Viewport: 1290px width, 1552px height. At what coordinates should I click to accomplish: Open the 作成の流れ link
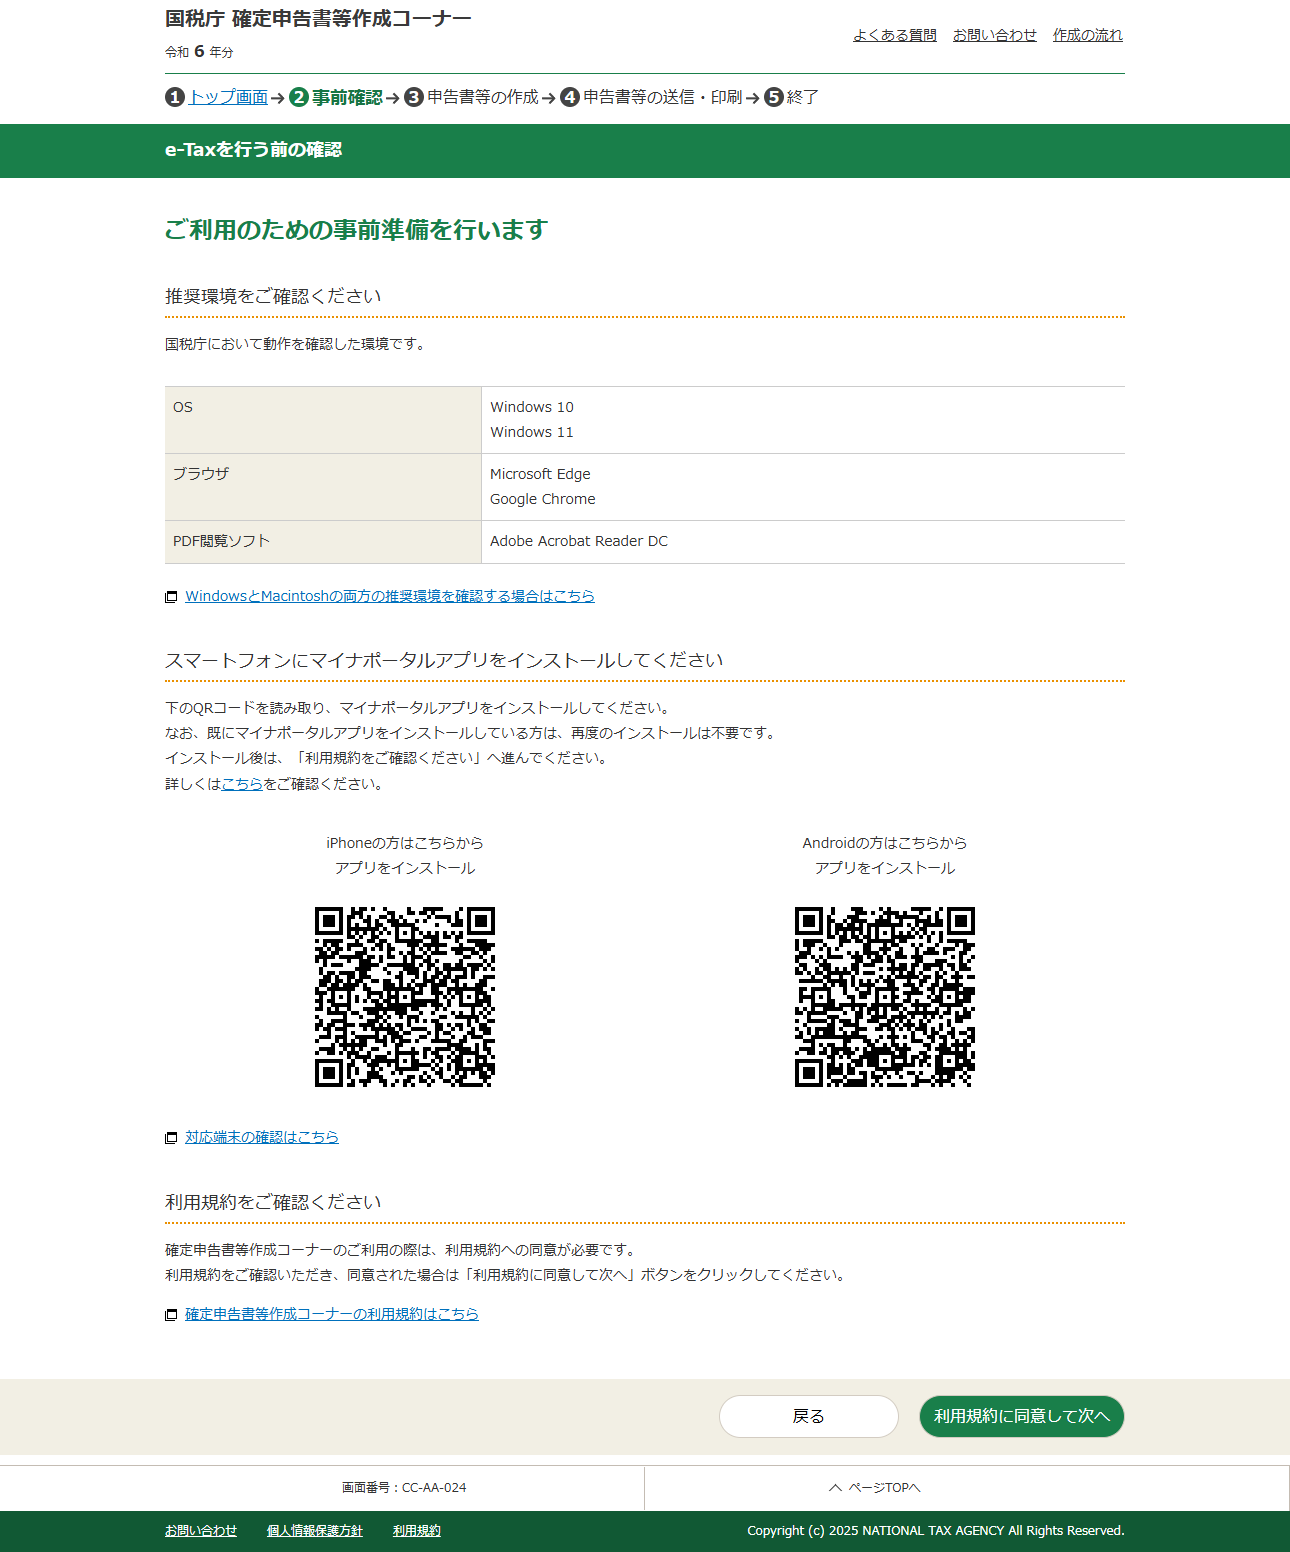1088,35
